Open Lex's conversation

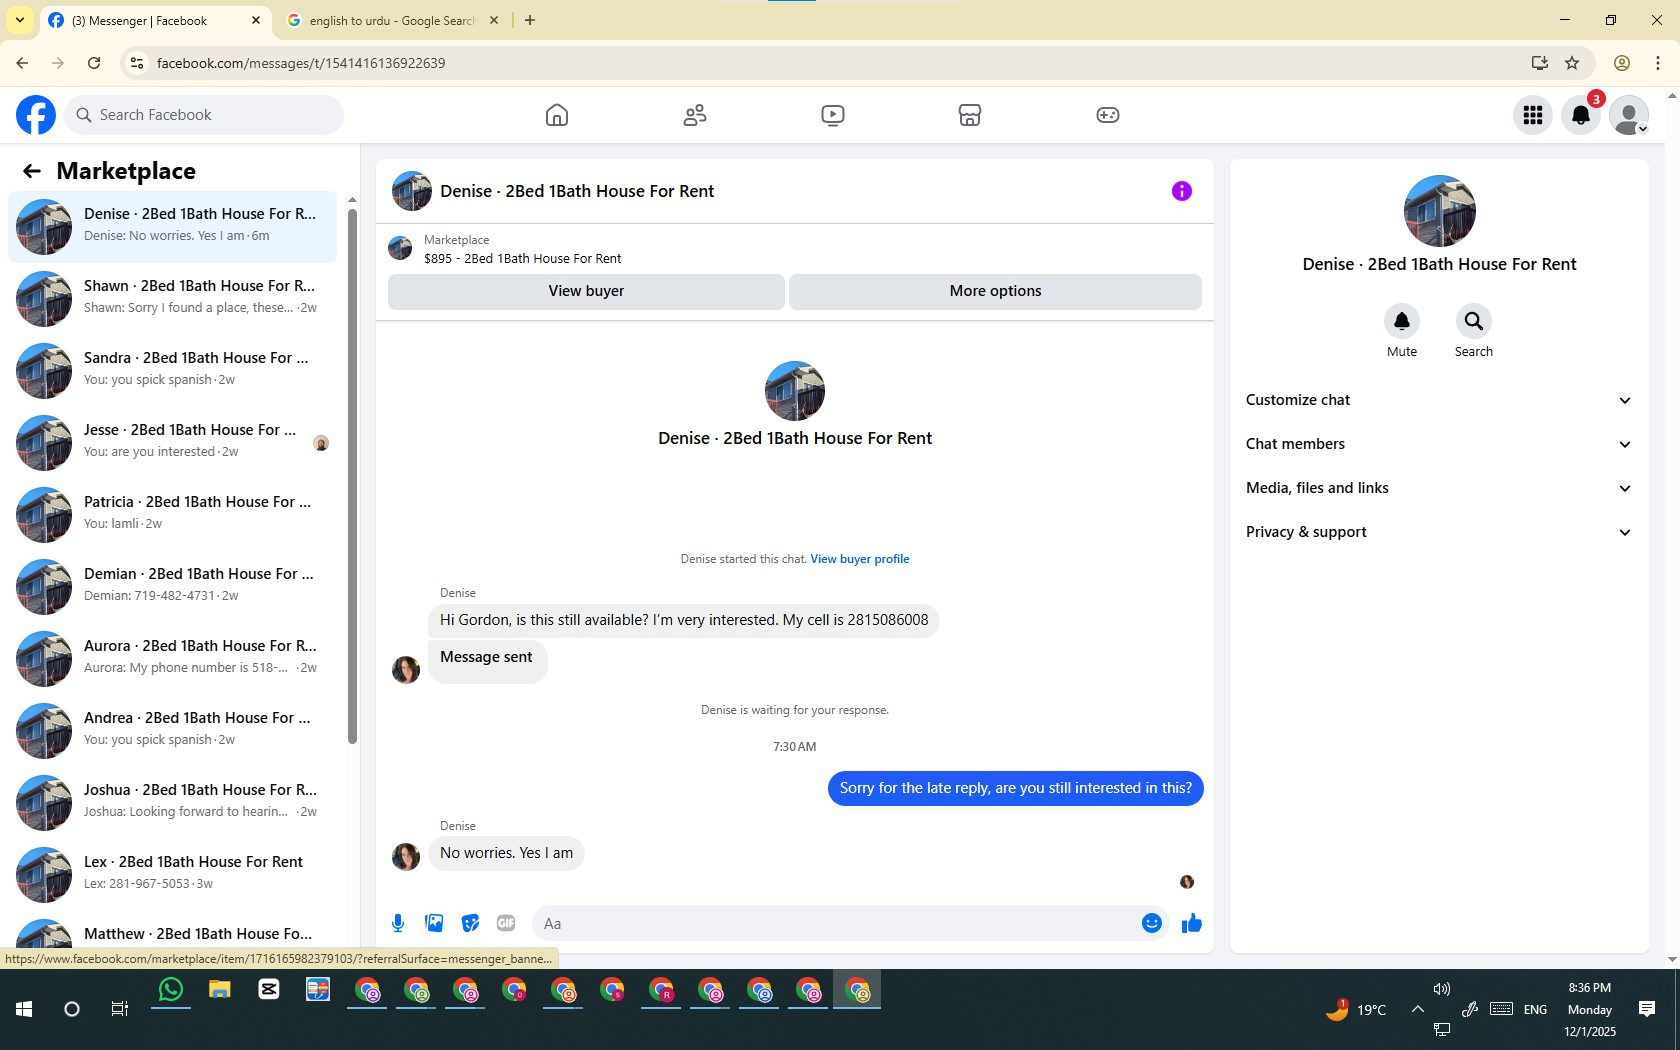[x=172, y=873]
